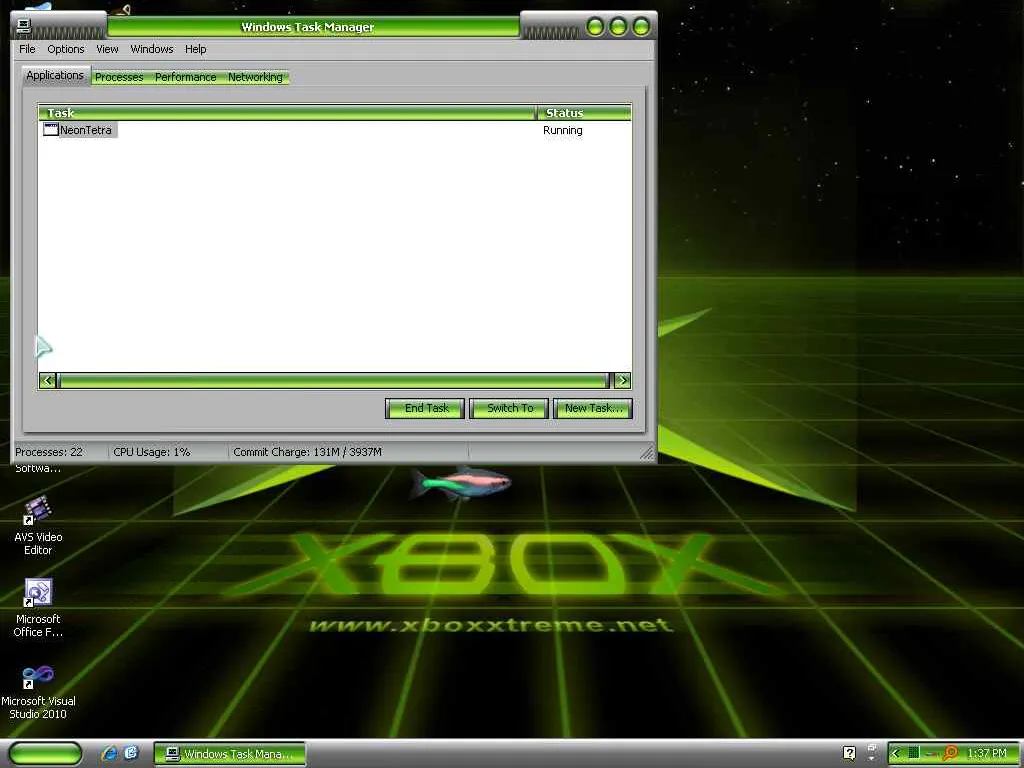Sort by the Task column header
The width and height of the screenshot is (1024, 768).
coord(287,112)
